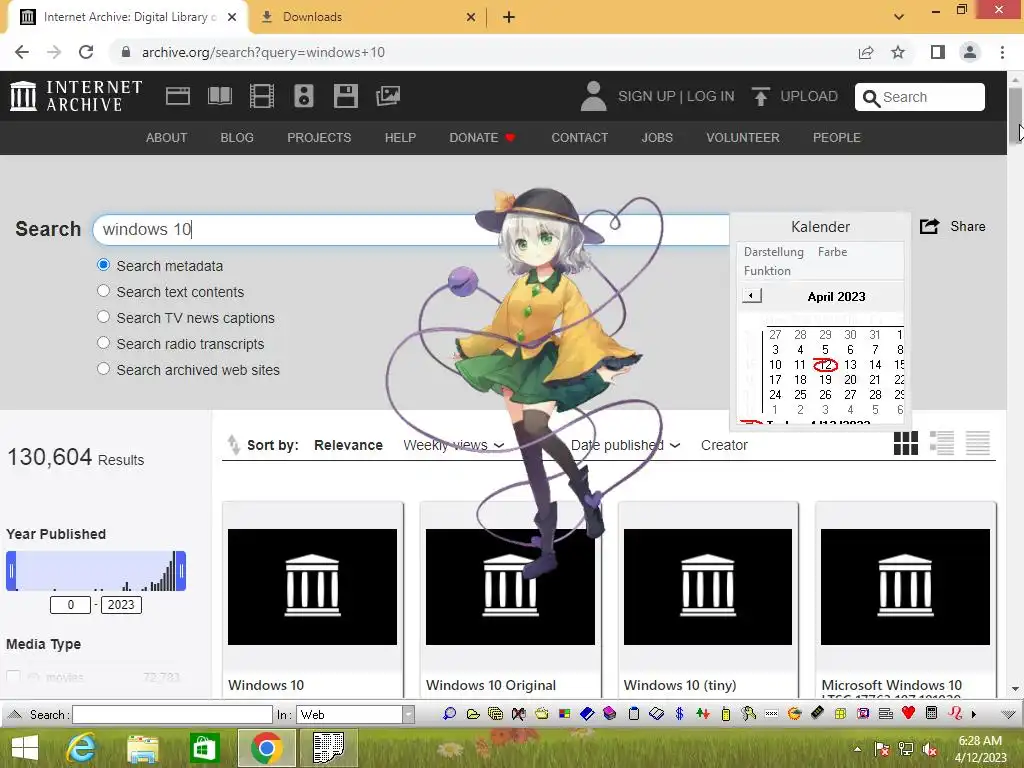1024x768 pixels.
Task: Toggle sort direction arrows beside Sort by
Action: [233, 445]
